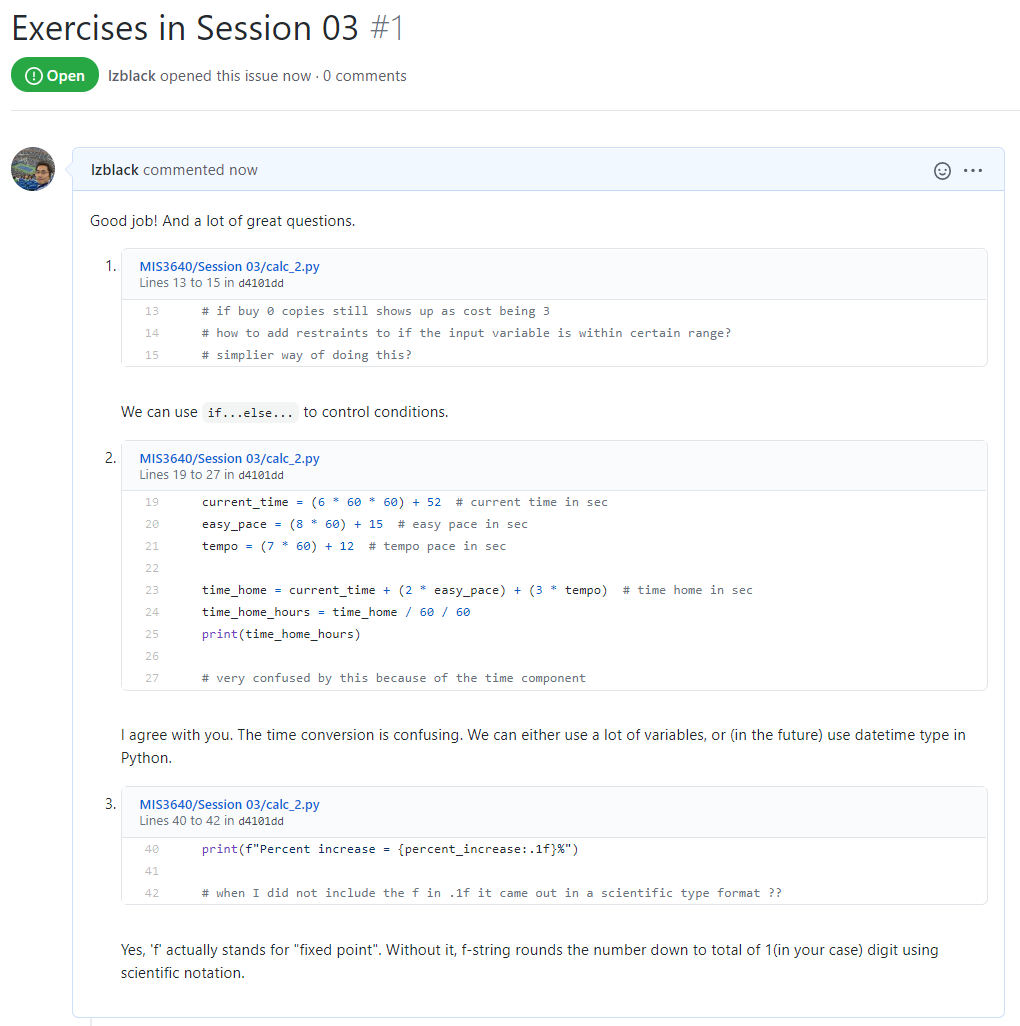Click the print(time_home_hours) code line
Screen dimensions: 1020x1026
281,633
